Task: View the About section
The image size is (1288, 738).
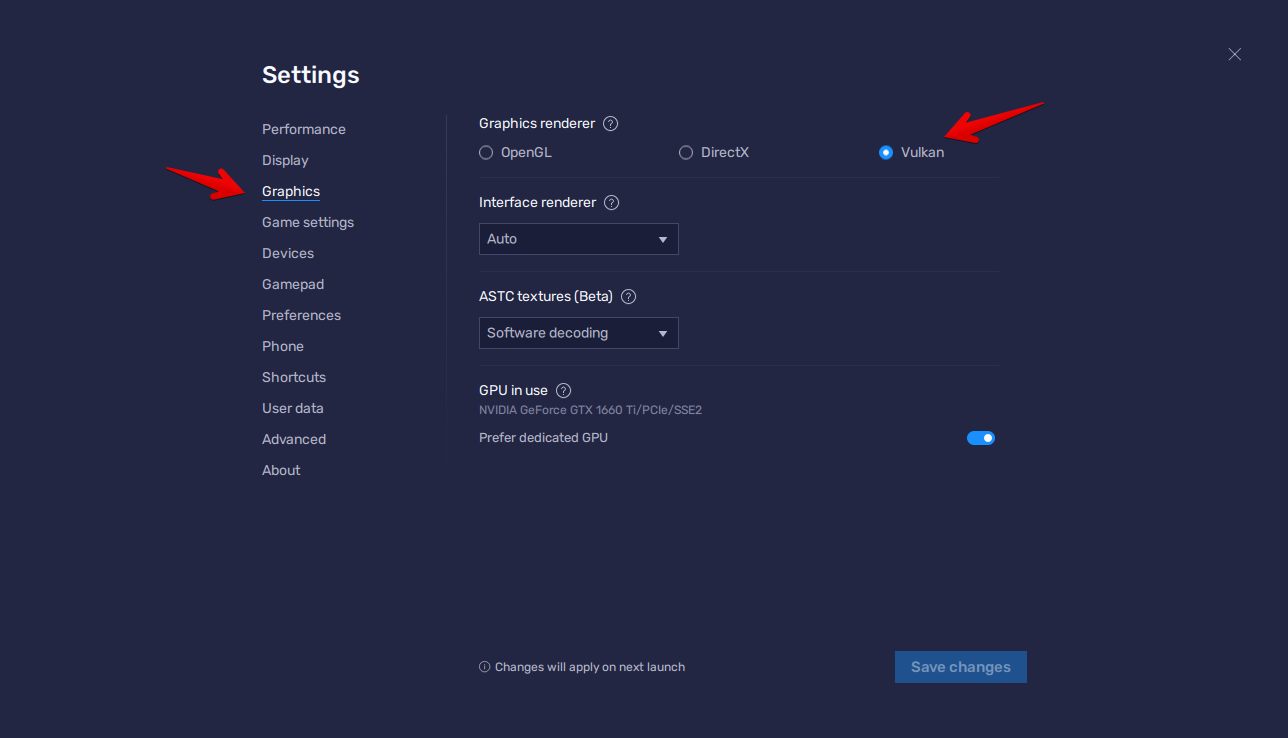Action: click(x=281, y=470)
